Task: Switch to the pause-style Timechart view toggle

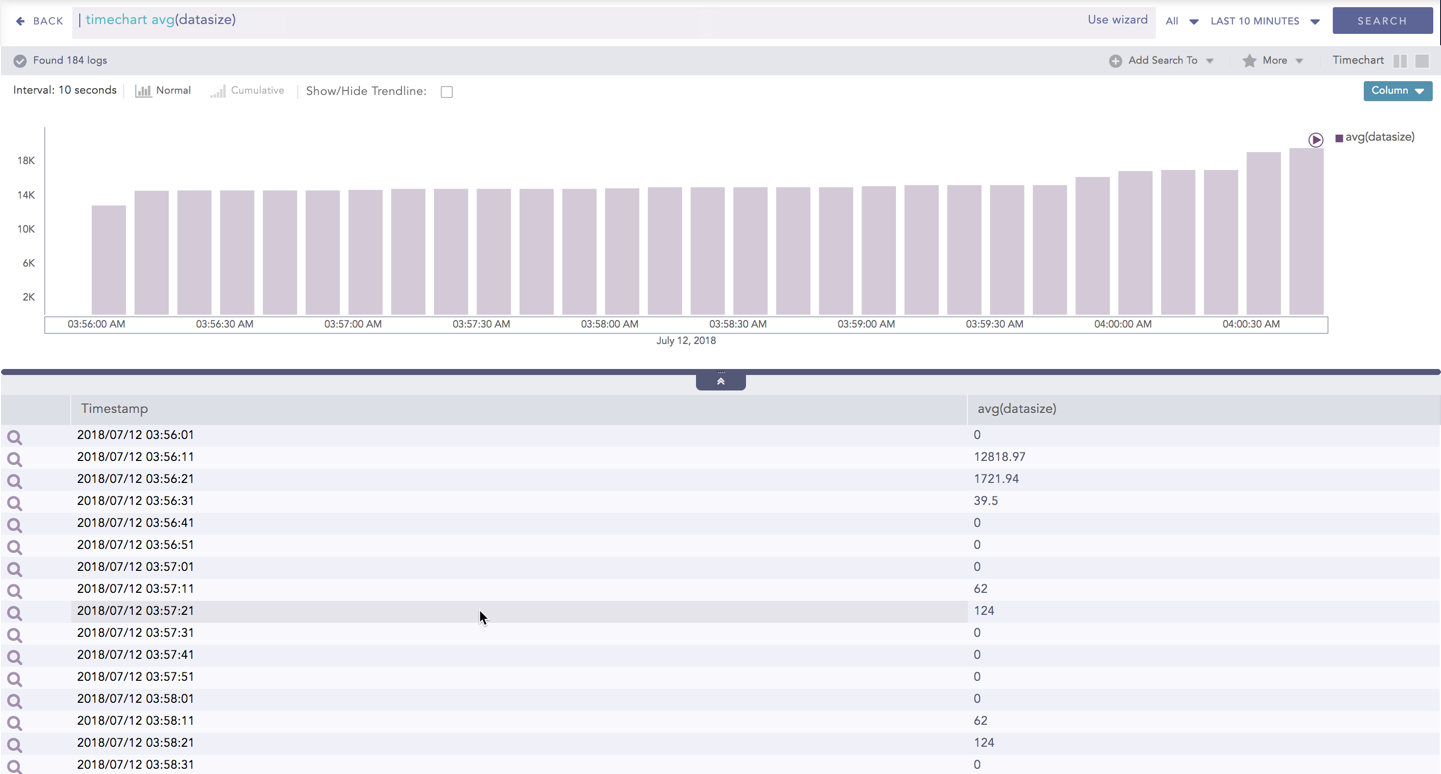Action: (1400, 61)
